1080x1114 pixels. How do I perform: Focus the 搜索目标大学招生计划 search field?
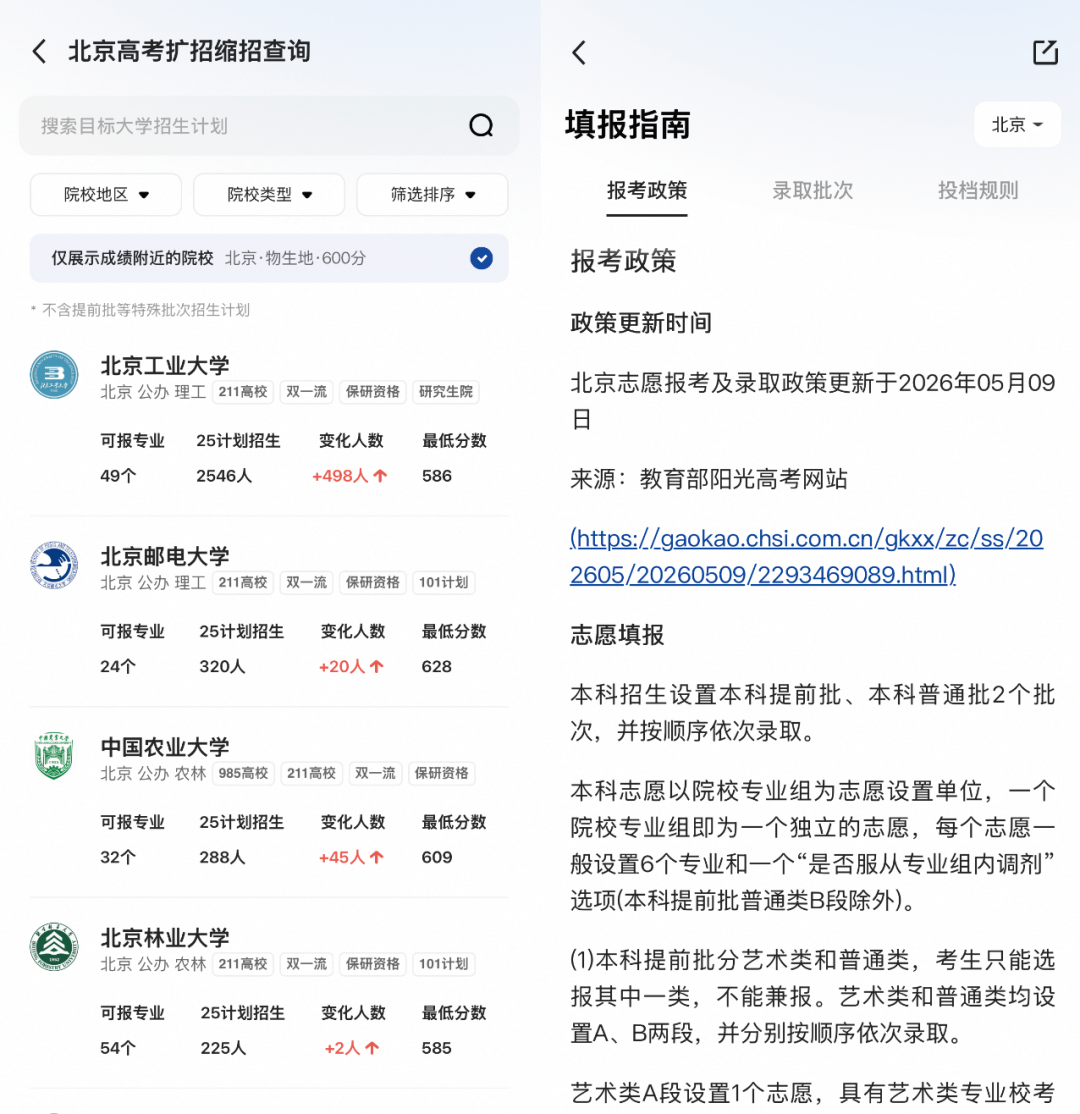coord(269,126)
